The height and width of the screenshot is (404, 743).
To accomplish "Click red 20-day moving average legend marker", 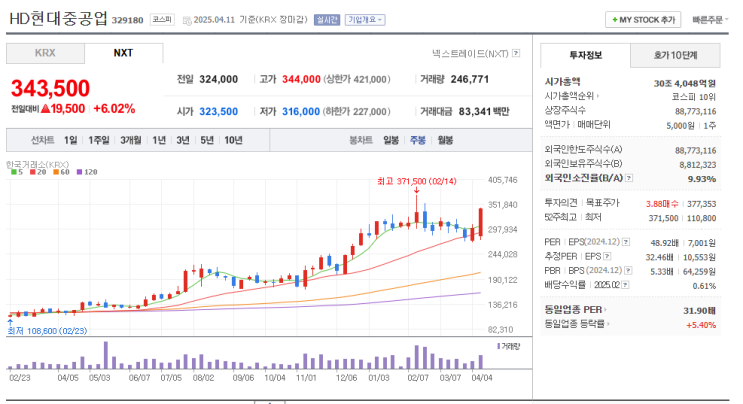I will click(32, 172).
